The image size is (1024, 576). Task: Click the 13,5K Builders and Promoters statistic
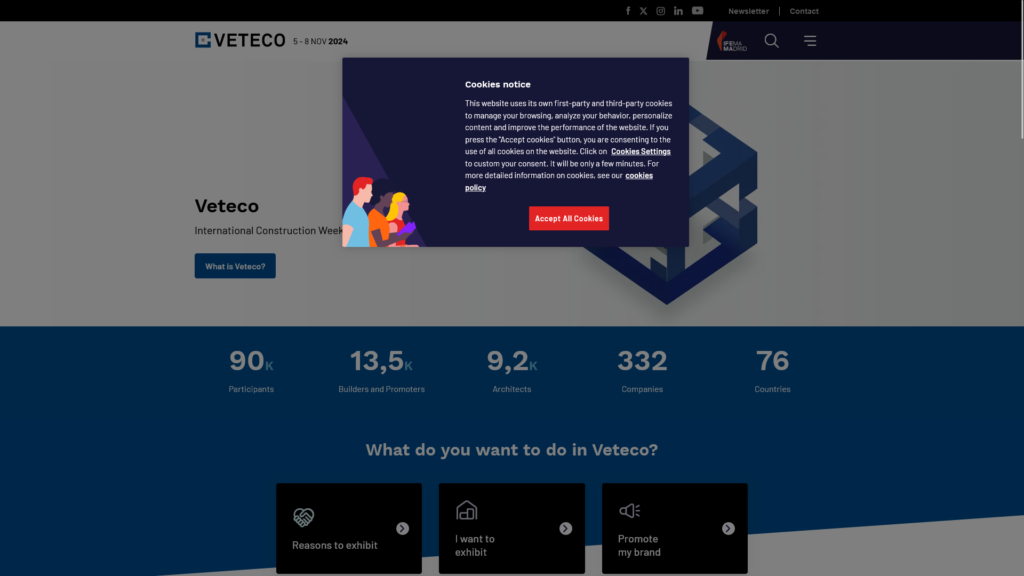tap(381, 370)
